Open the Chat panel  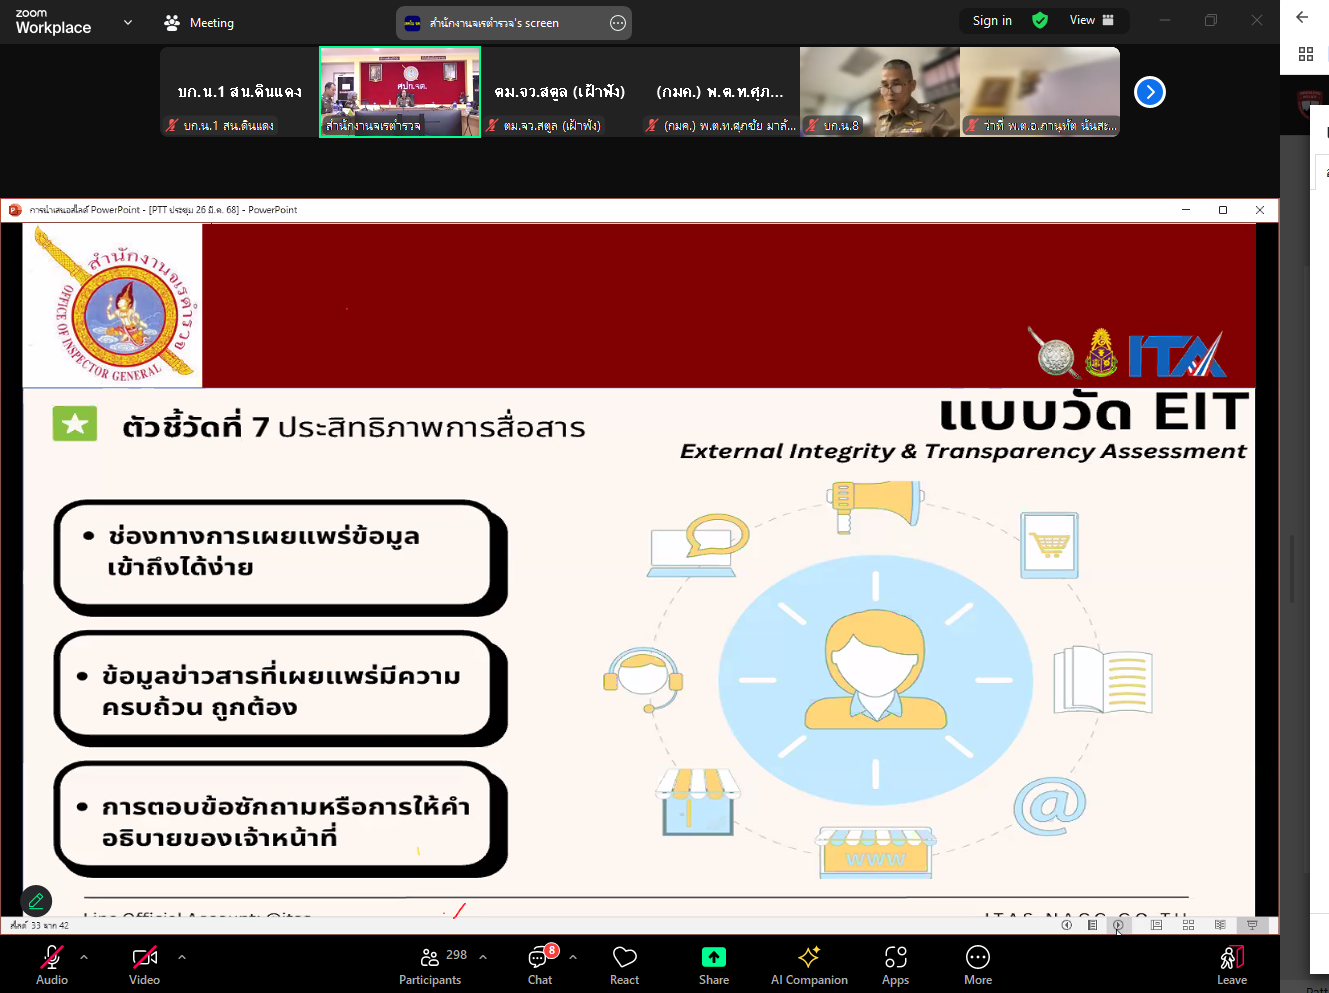point(540,965)
